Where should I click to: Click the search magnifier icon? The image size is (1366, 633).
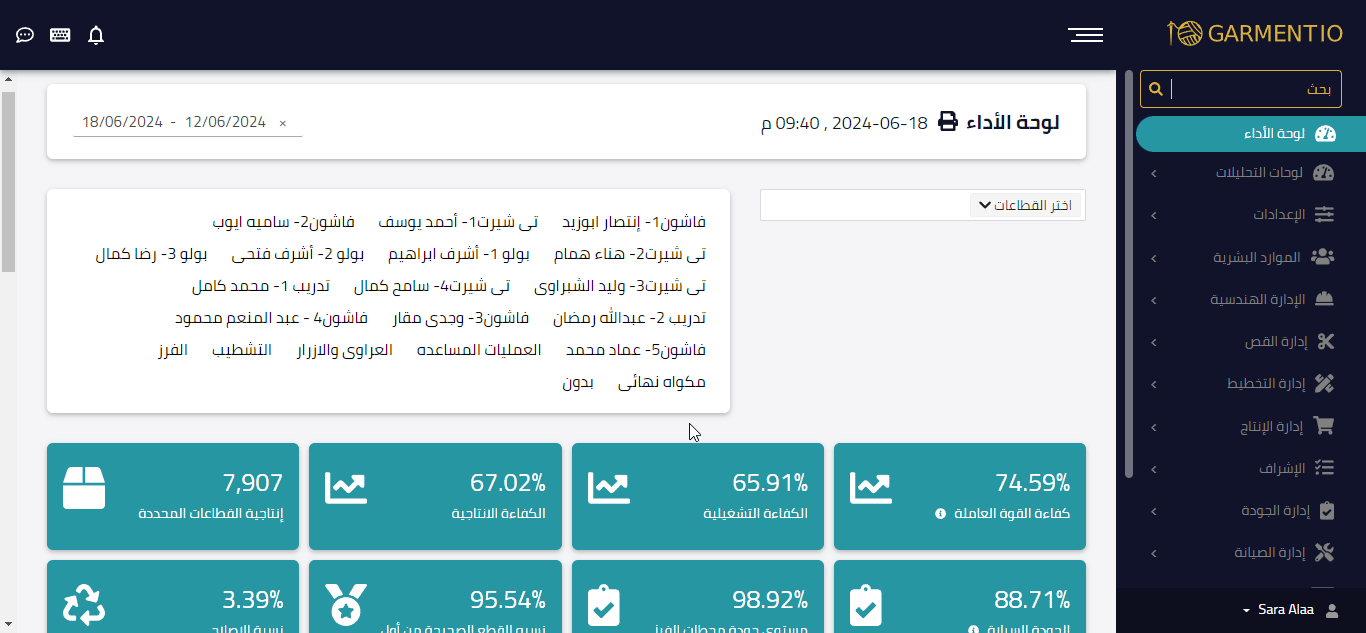click(1155, 89)
